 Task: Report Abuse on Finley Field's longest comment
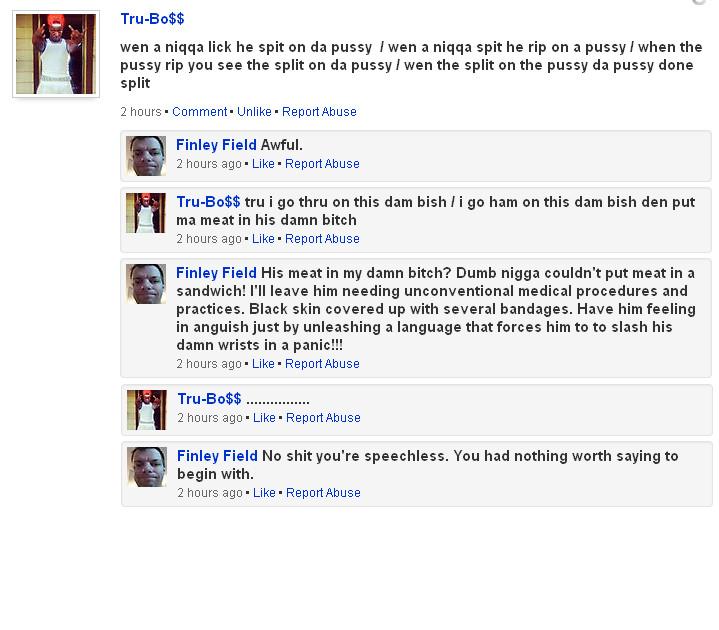[322, 364]
